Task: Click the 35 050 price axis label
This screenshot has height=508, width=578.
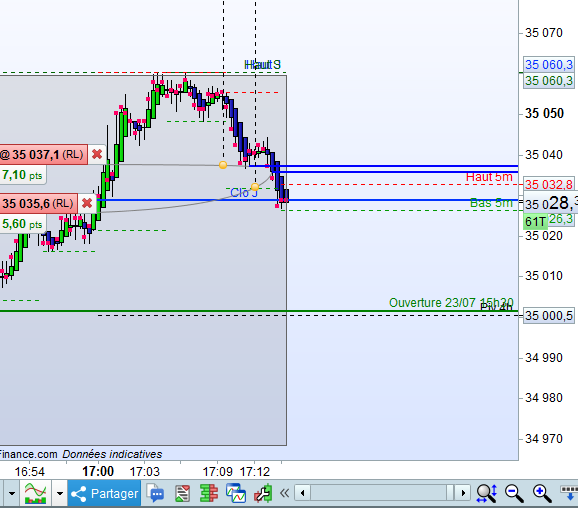Action: click(544, 113)
